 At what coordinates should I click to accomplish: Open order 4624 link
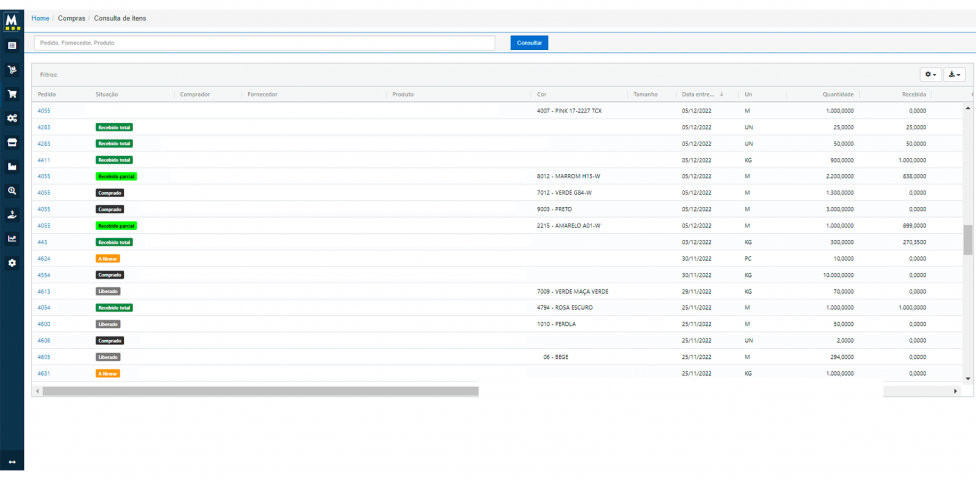(44, 258)
